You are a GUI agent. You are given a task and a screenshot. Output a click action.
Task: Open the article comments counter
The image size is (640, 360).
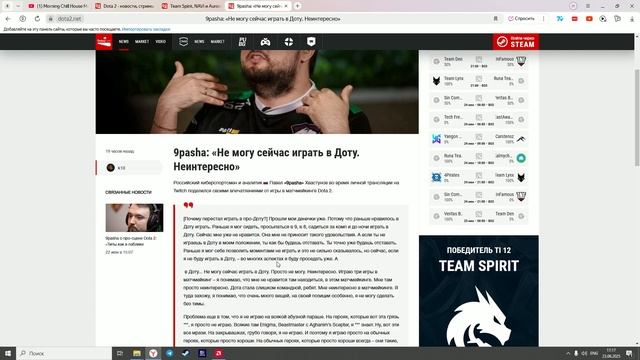click(x=129, y=168)
